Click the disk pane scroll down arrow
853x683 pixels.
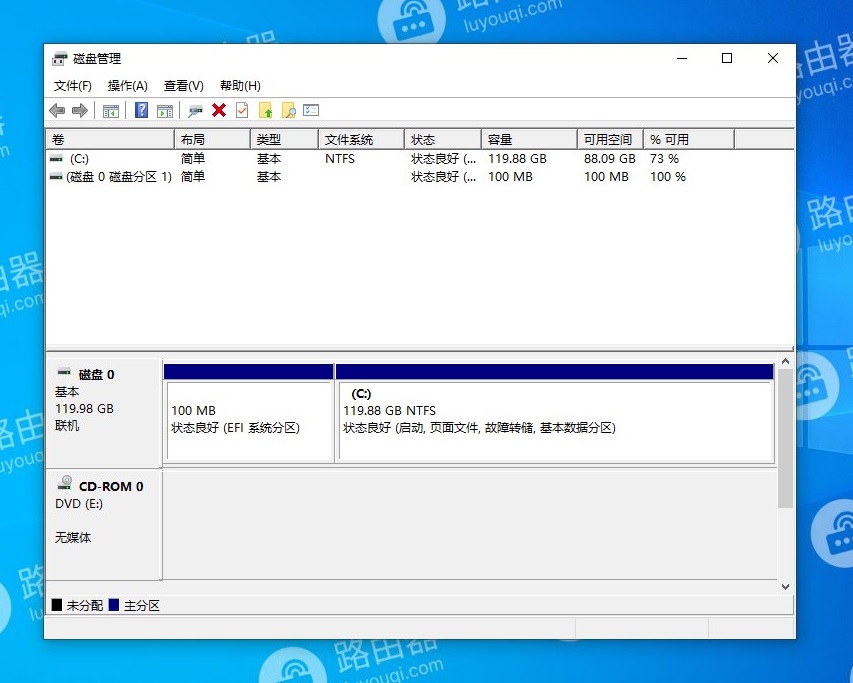click(x=785, y=587)
